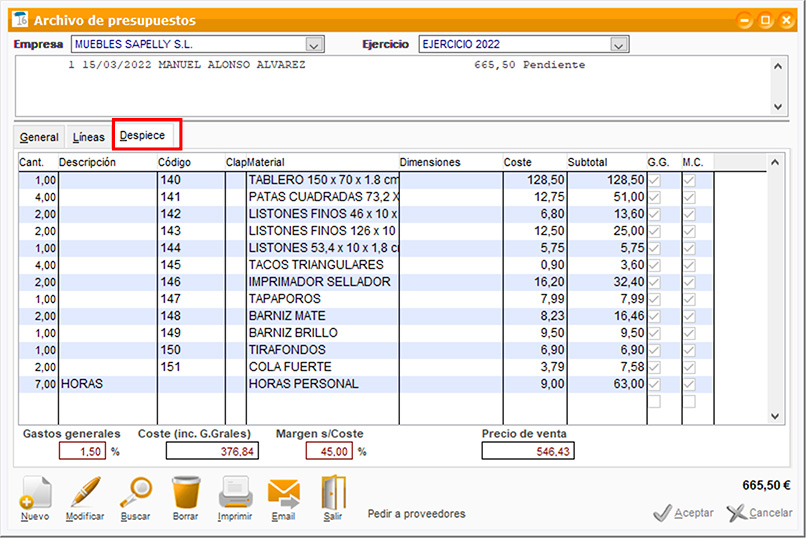806x538 pixels.
Task: Click the budget list scroll-up arrow
Action: [x=778, y=66]
